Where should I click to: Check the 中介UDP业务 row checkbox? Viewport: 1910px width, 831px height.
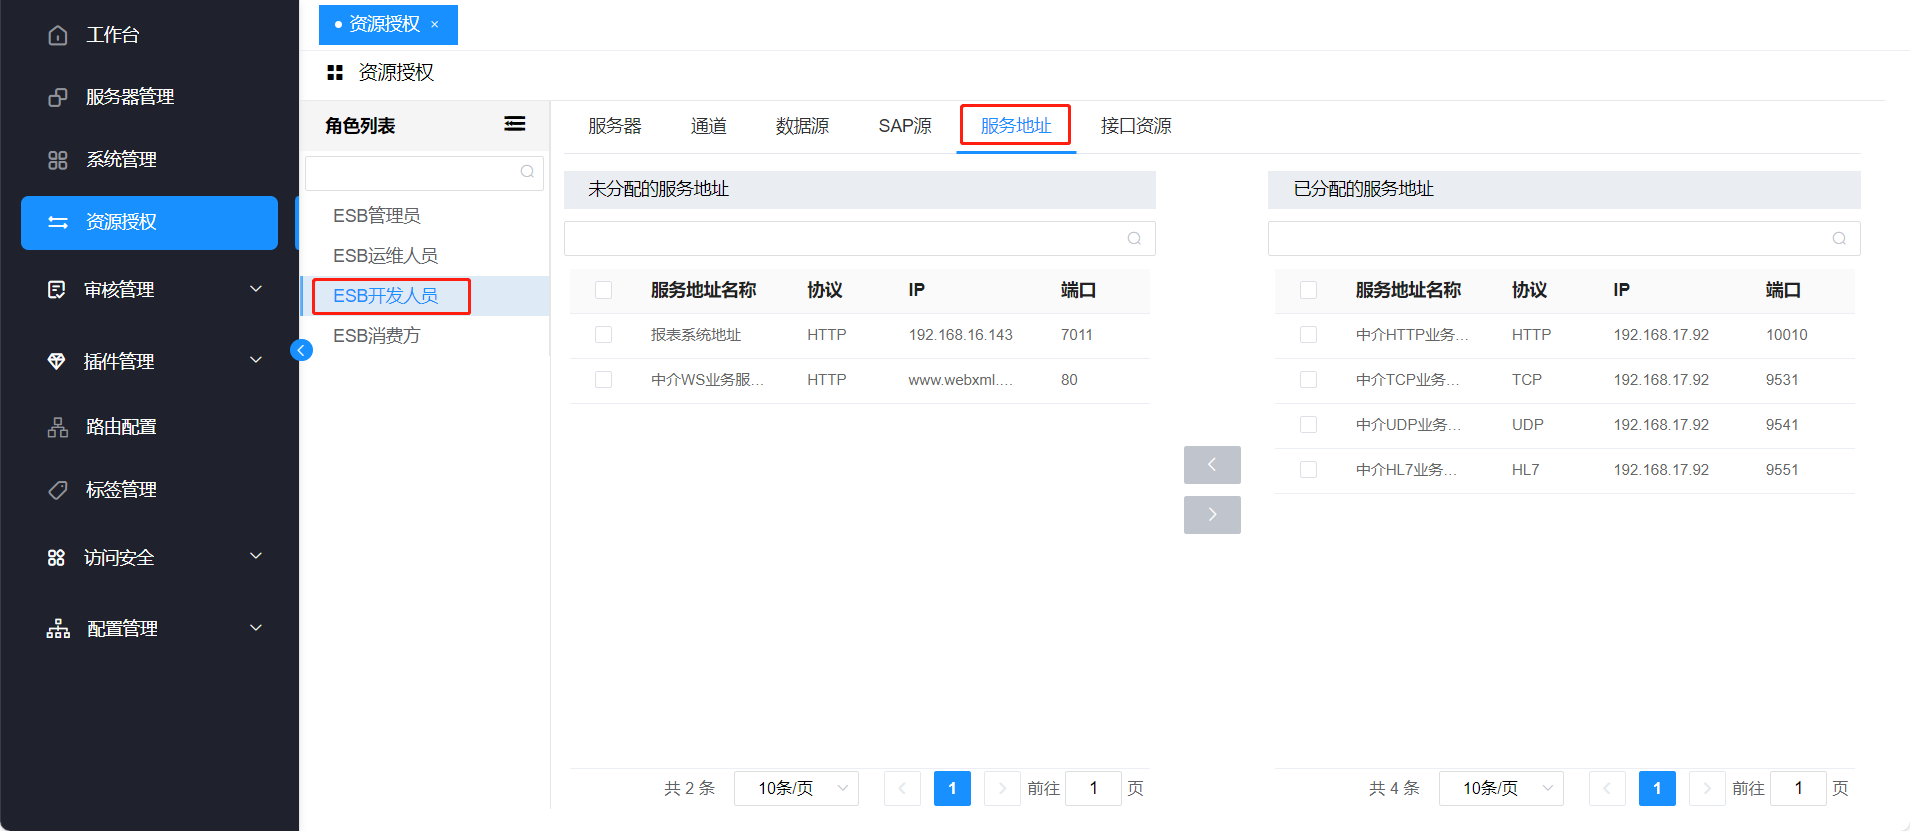[1308, 425]
